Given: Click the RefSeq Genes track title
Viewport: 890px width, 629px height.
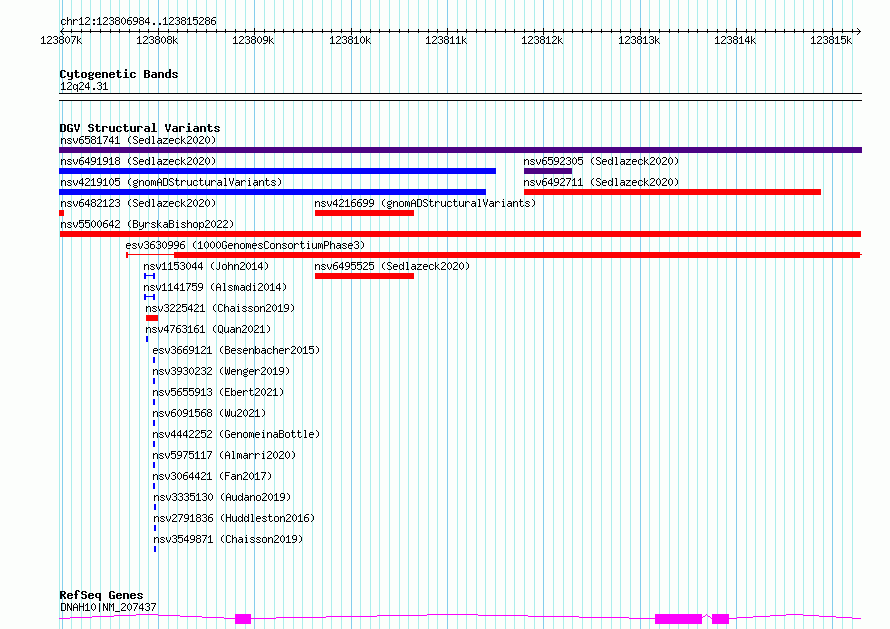Looking at the screenshot, I should point(101,595).
